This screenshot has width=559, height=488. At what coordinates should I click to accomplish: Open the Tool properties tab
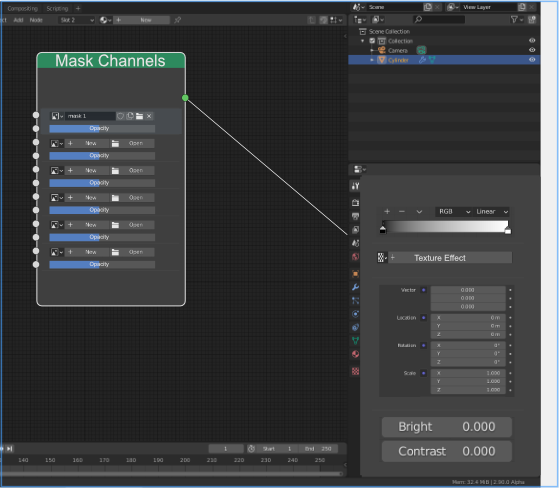(355, 186)
